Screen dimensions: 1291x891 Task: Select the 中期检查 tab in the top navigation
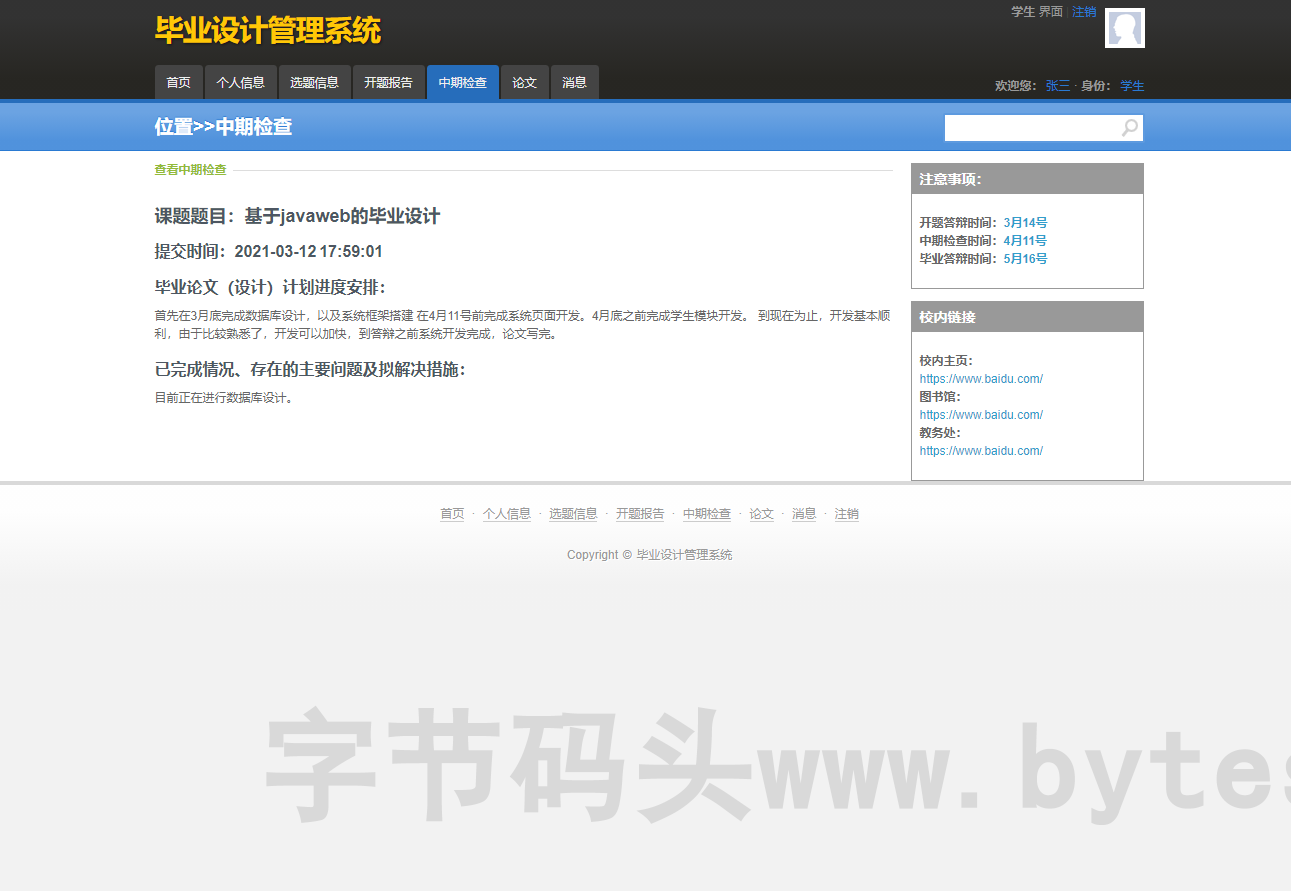pyautogui.click(x=463, y=82)
